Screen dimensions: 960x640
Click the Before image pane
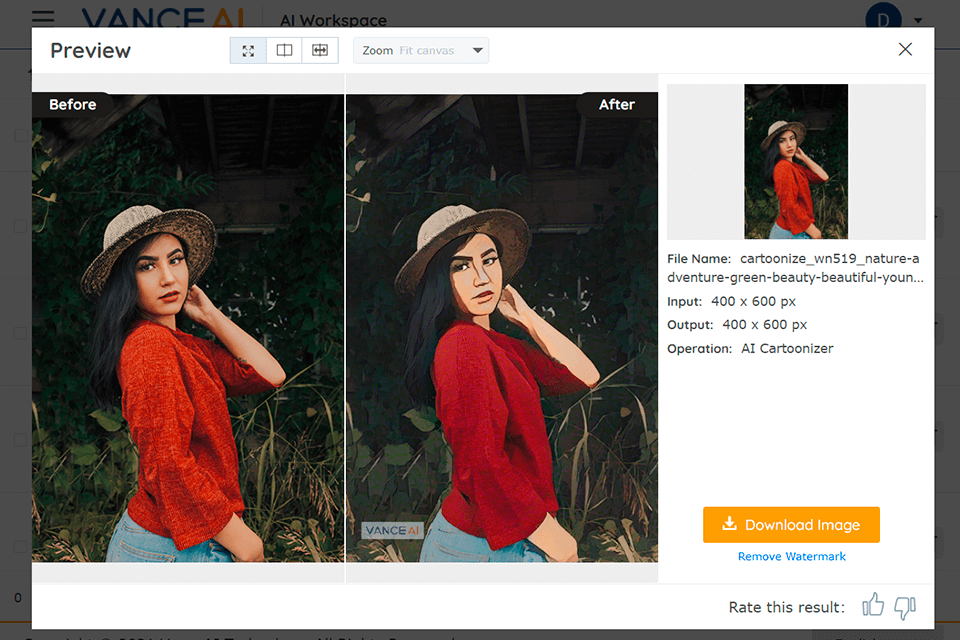[188, 328]
